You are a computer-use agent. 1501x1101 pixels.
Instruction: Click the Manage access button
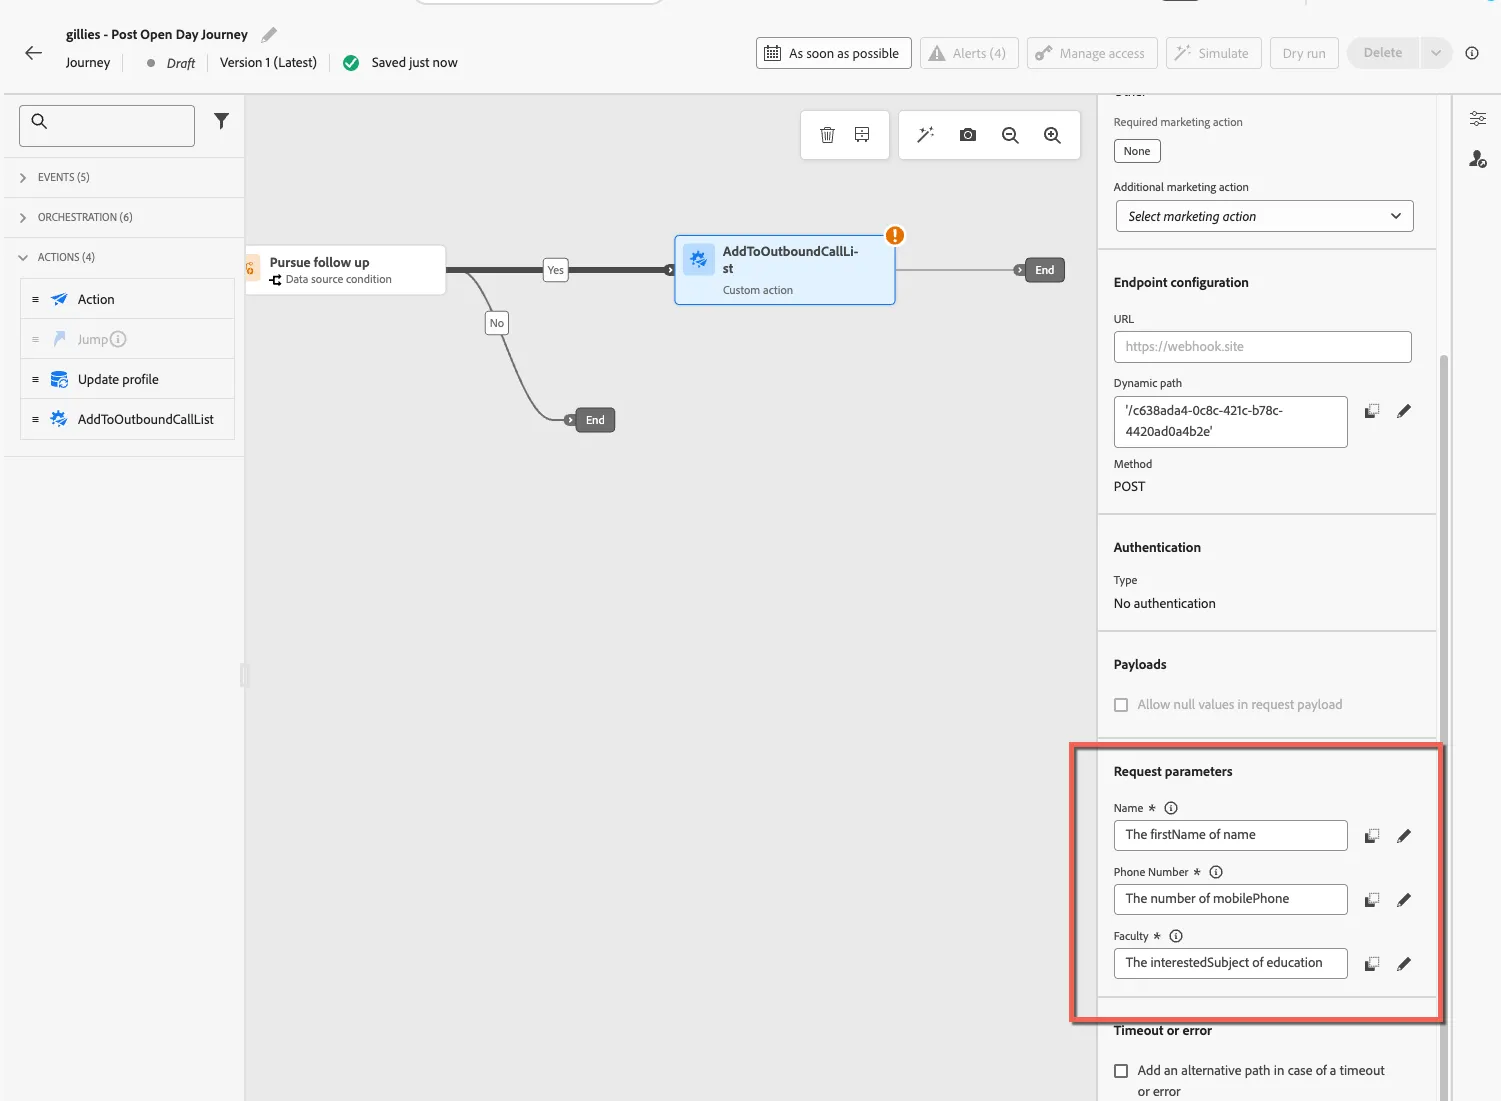click(x=1091, y=53)
